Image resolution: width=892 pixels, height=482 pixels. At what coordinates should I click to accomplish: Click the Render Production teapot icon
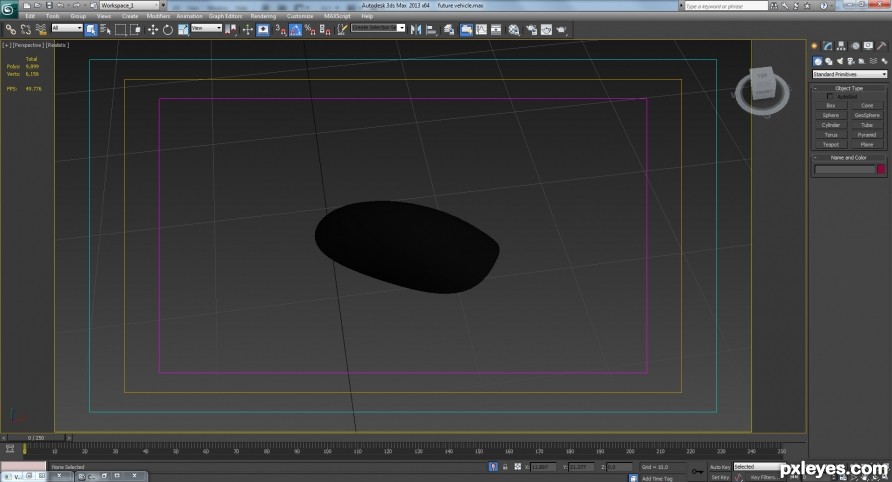561,30
